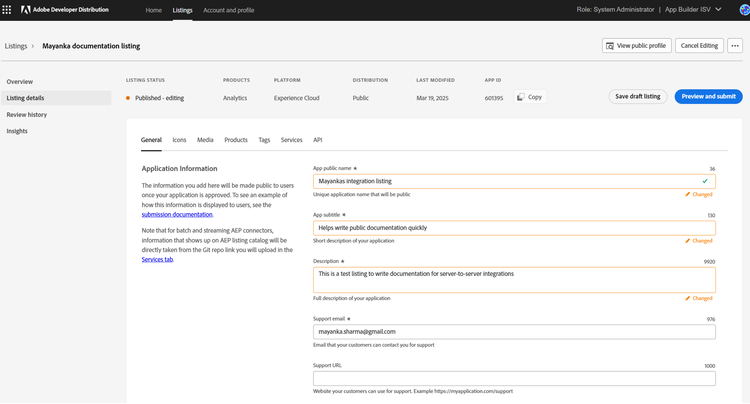
Task: Go to Insights in sidebar
Action: point(17,131)
